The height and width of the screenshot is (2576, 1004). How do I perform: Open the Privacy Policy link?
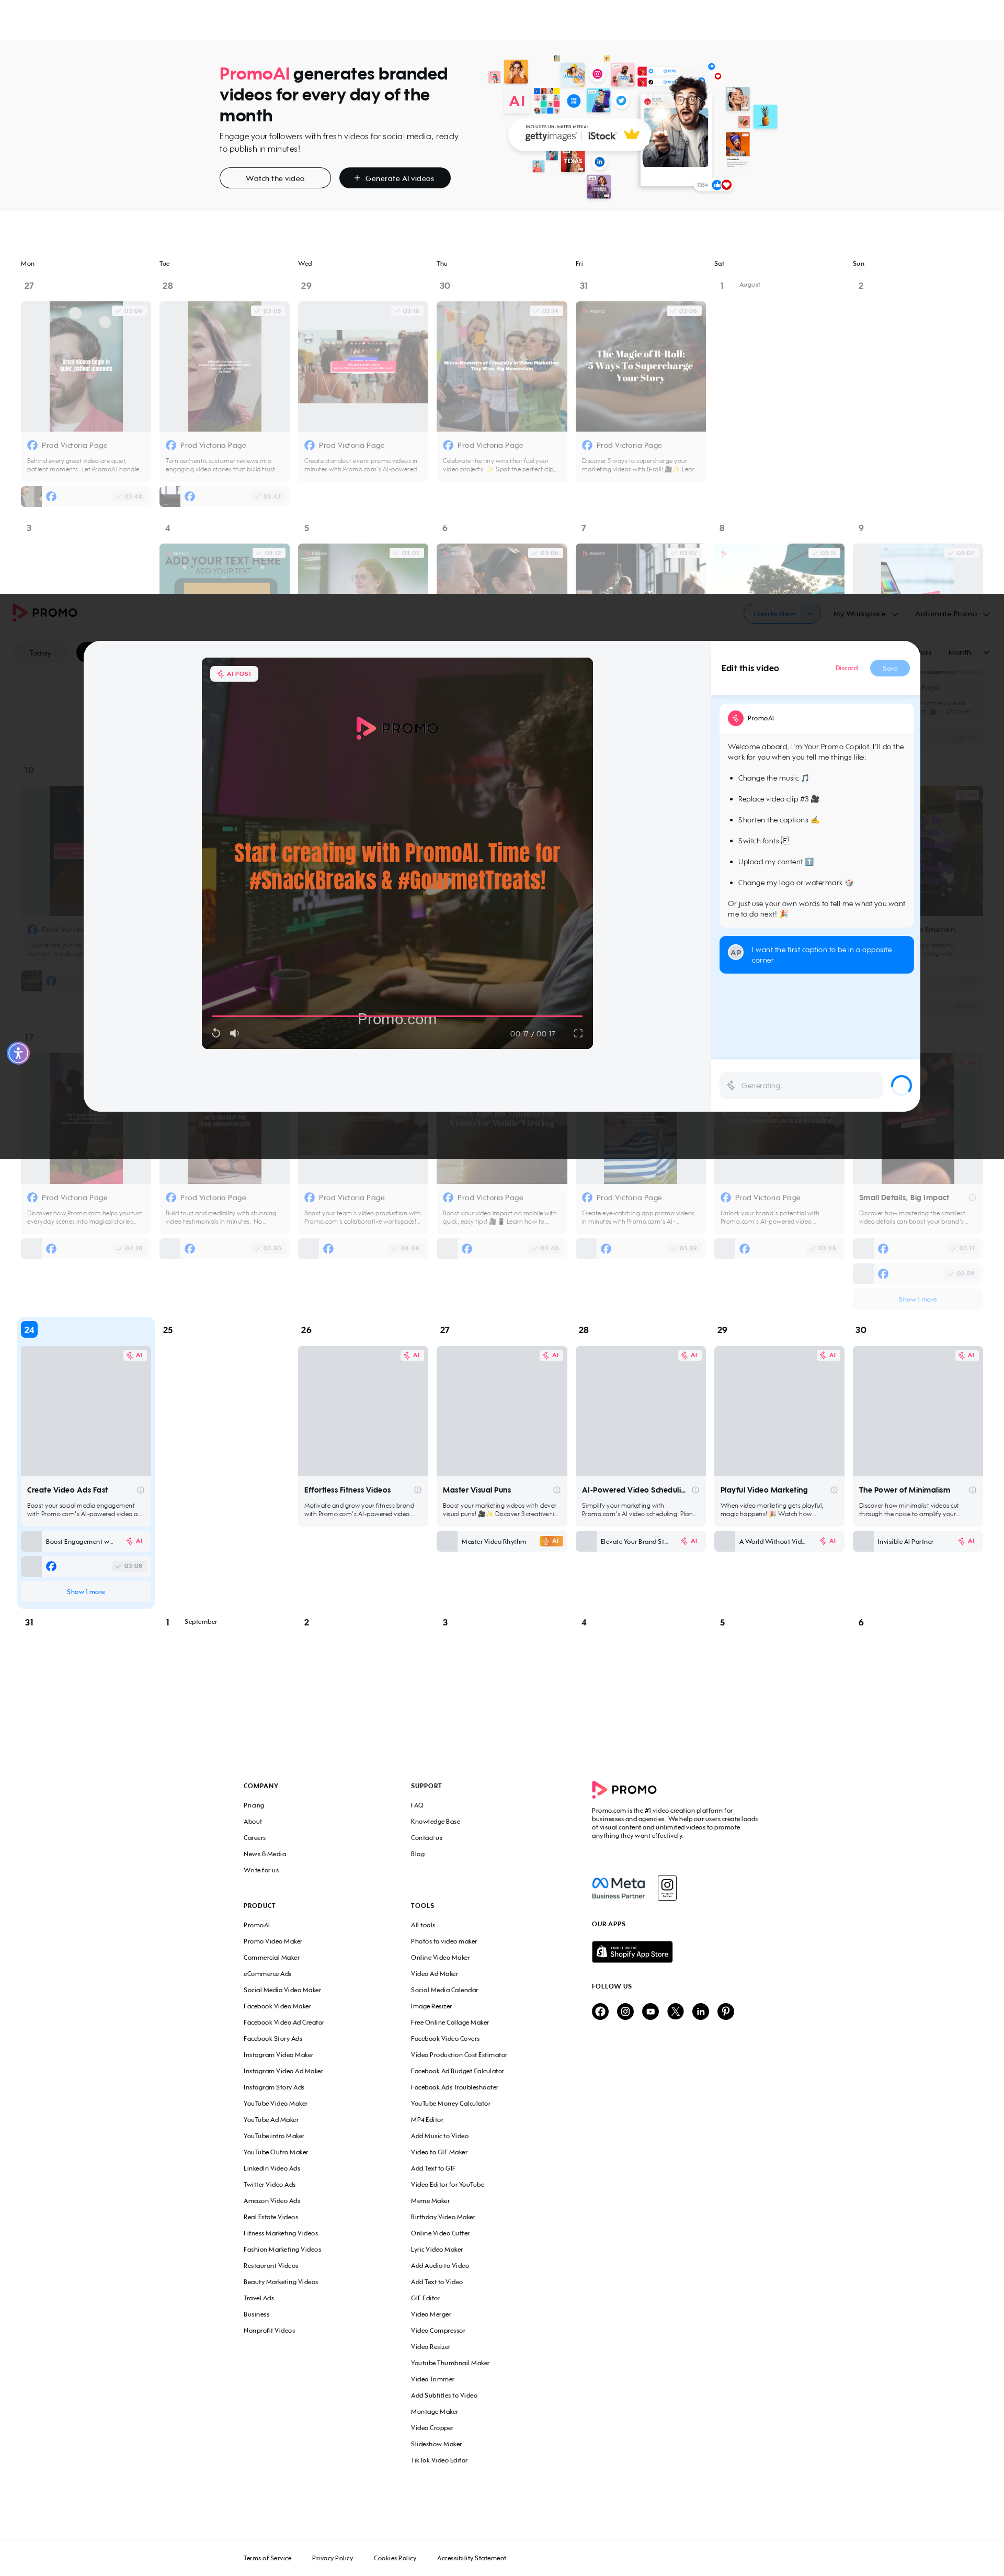pyautogui.click(x=332, y=2558)
